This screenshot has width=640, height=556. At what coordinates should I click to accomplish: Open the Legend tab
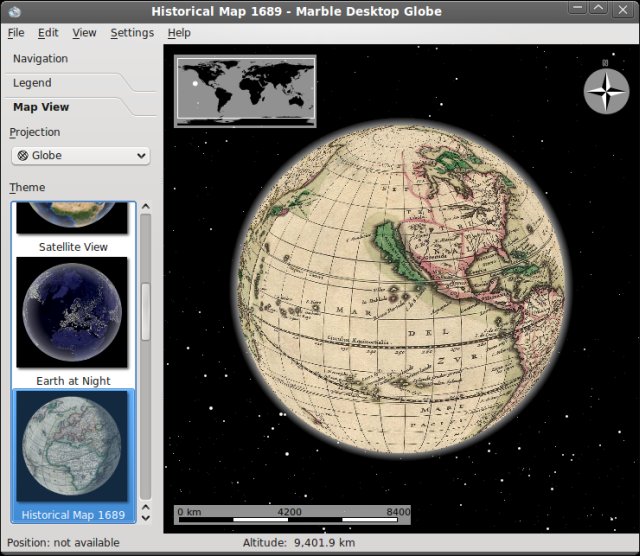[x=32, y=83]
